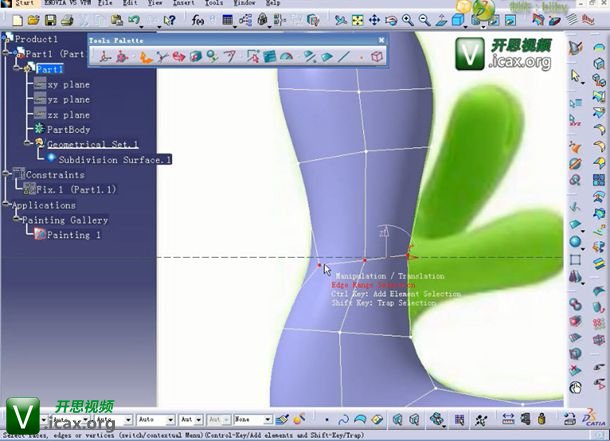610x441 pixels.
Task: Select the Constraints tree node
Action: point(55,175)
